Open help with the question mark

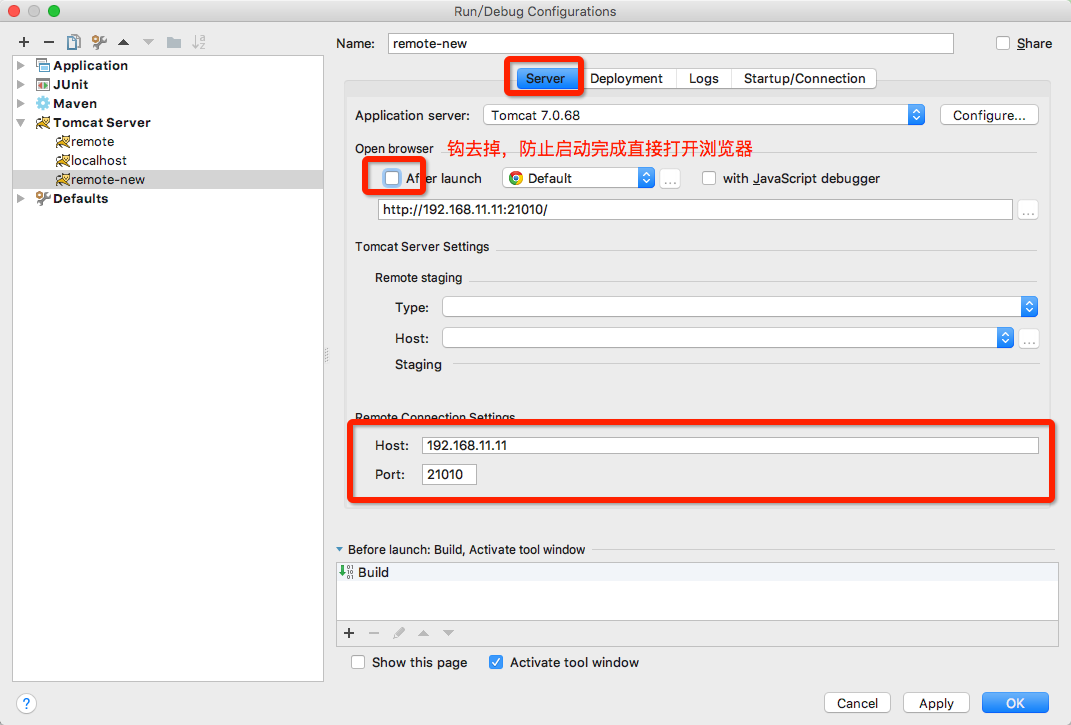(x=26, y=703)
